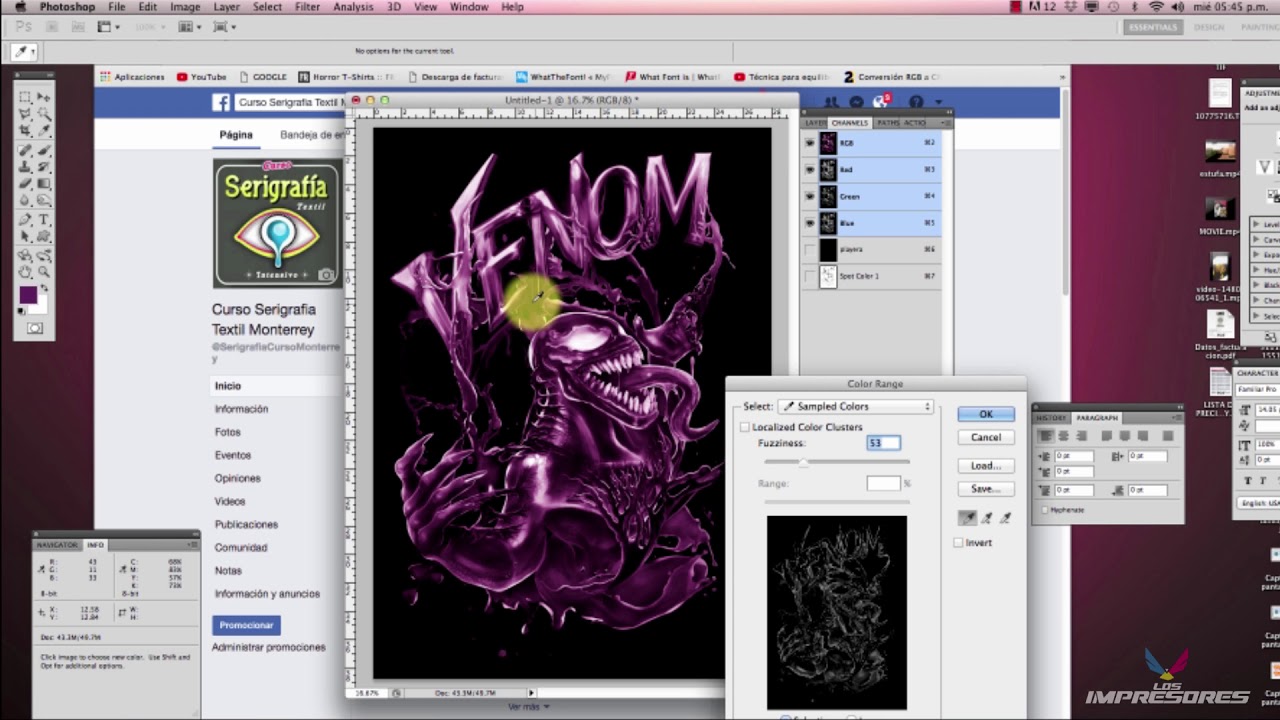Select the Clone Stamp tool
1280x720 pixels.
[25, 167]
